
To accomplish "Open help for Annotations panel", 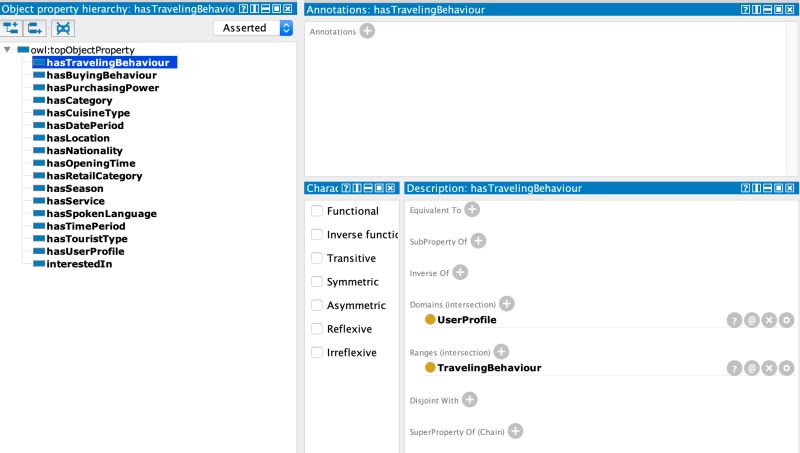I will click(x=745, y=9).
